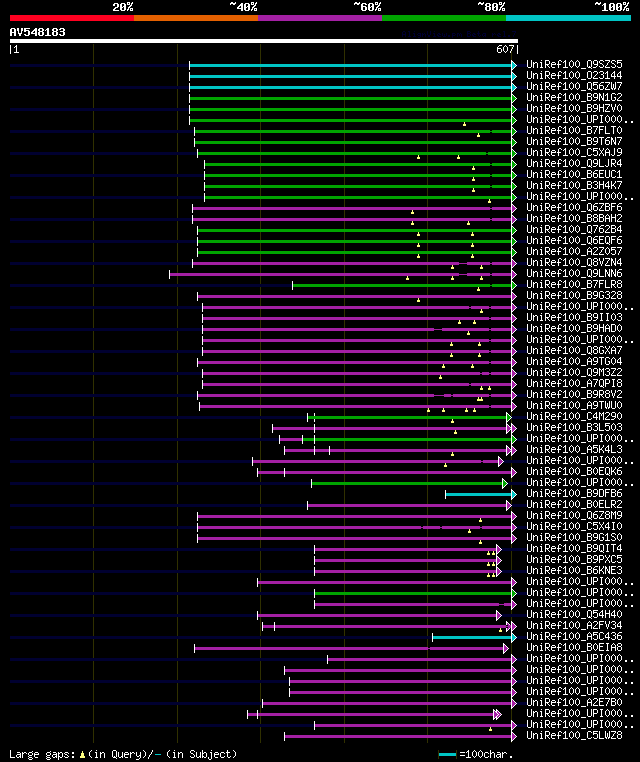The image size is (640, 762).
Task: Select the UniRef100_A5K4L3 label
Action: point(574,449)
